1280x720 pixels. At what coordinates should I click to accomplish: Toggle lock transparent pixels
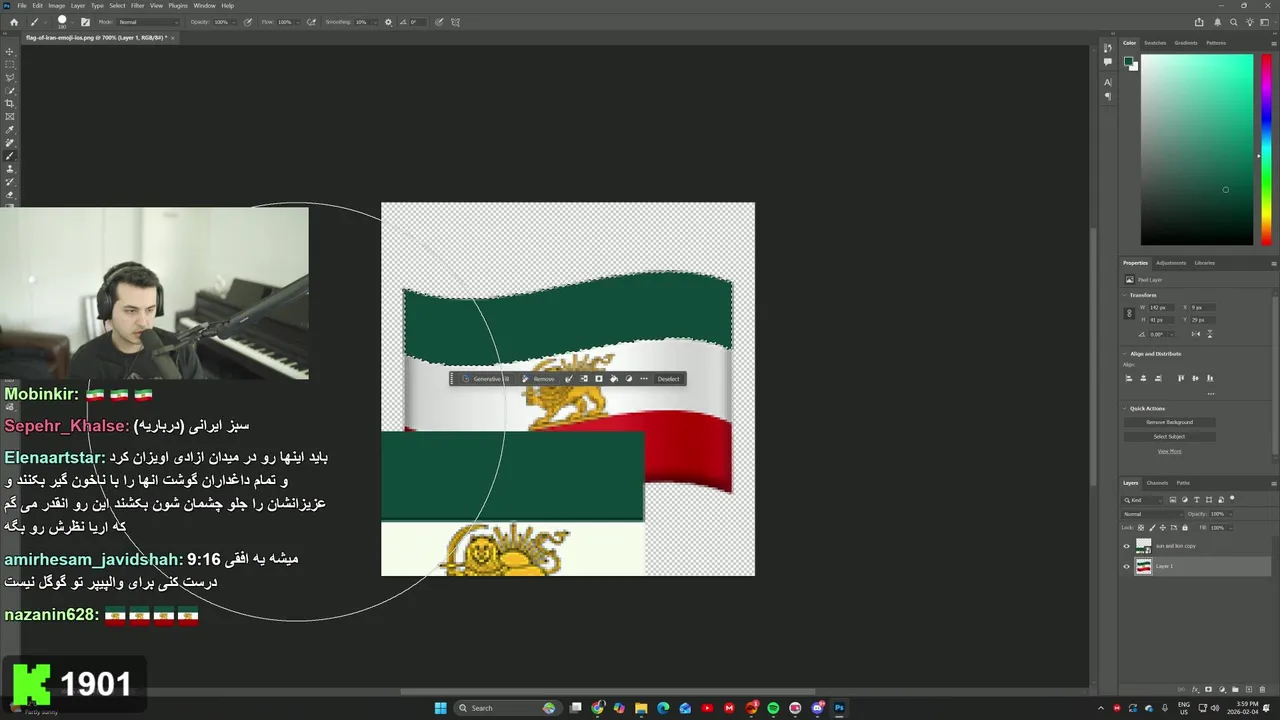1140,527
